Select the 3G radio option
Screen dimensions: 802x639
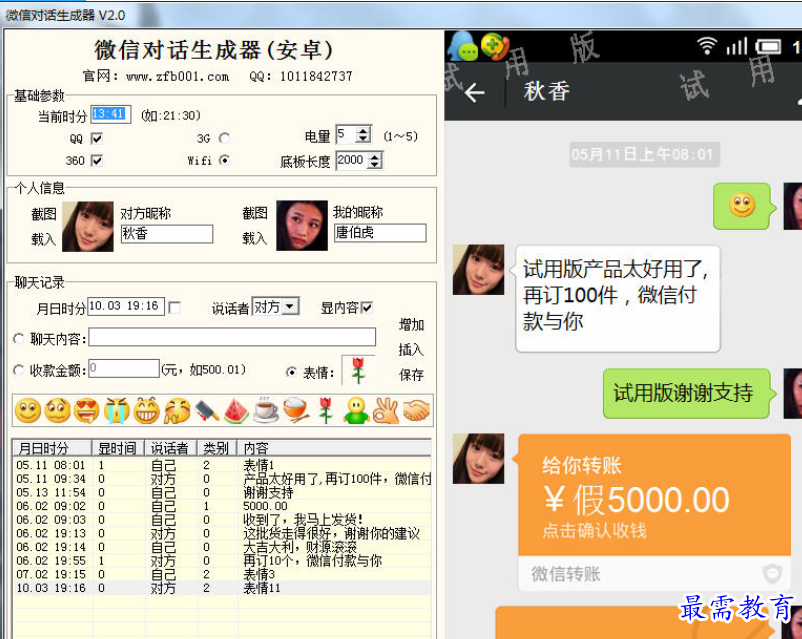tap(224, 138)
